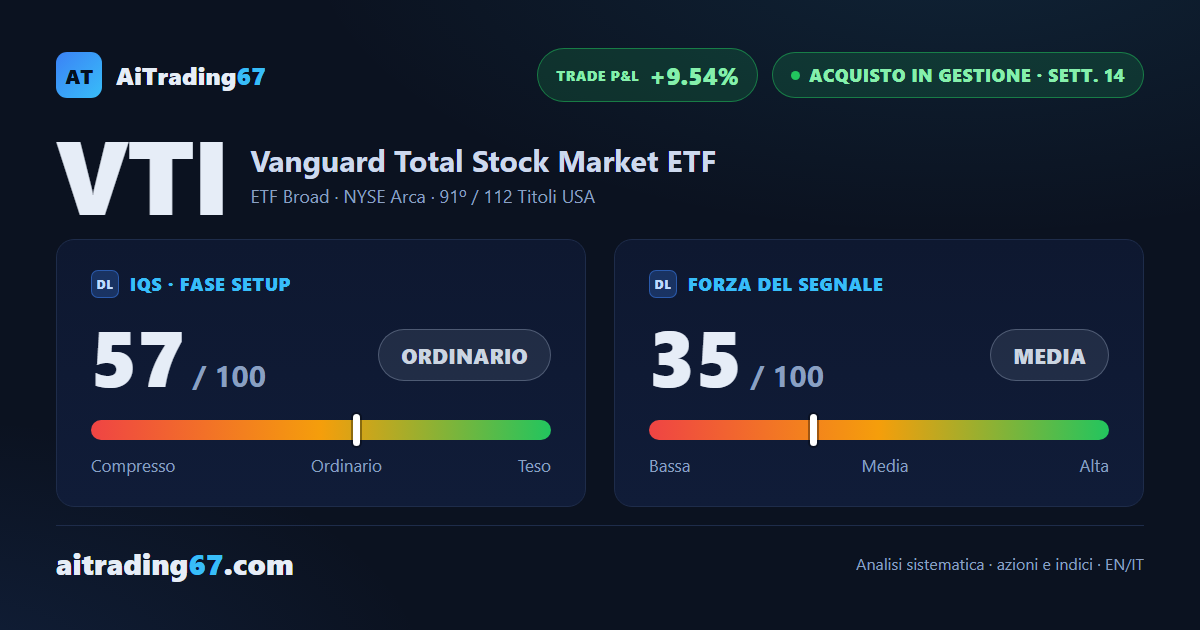
Task: Click the signal strength gauge handle
Action: [813, 430]
